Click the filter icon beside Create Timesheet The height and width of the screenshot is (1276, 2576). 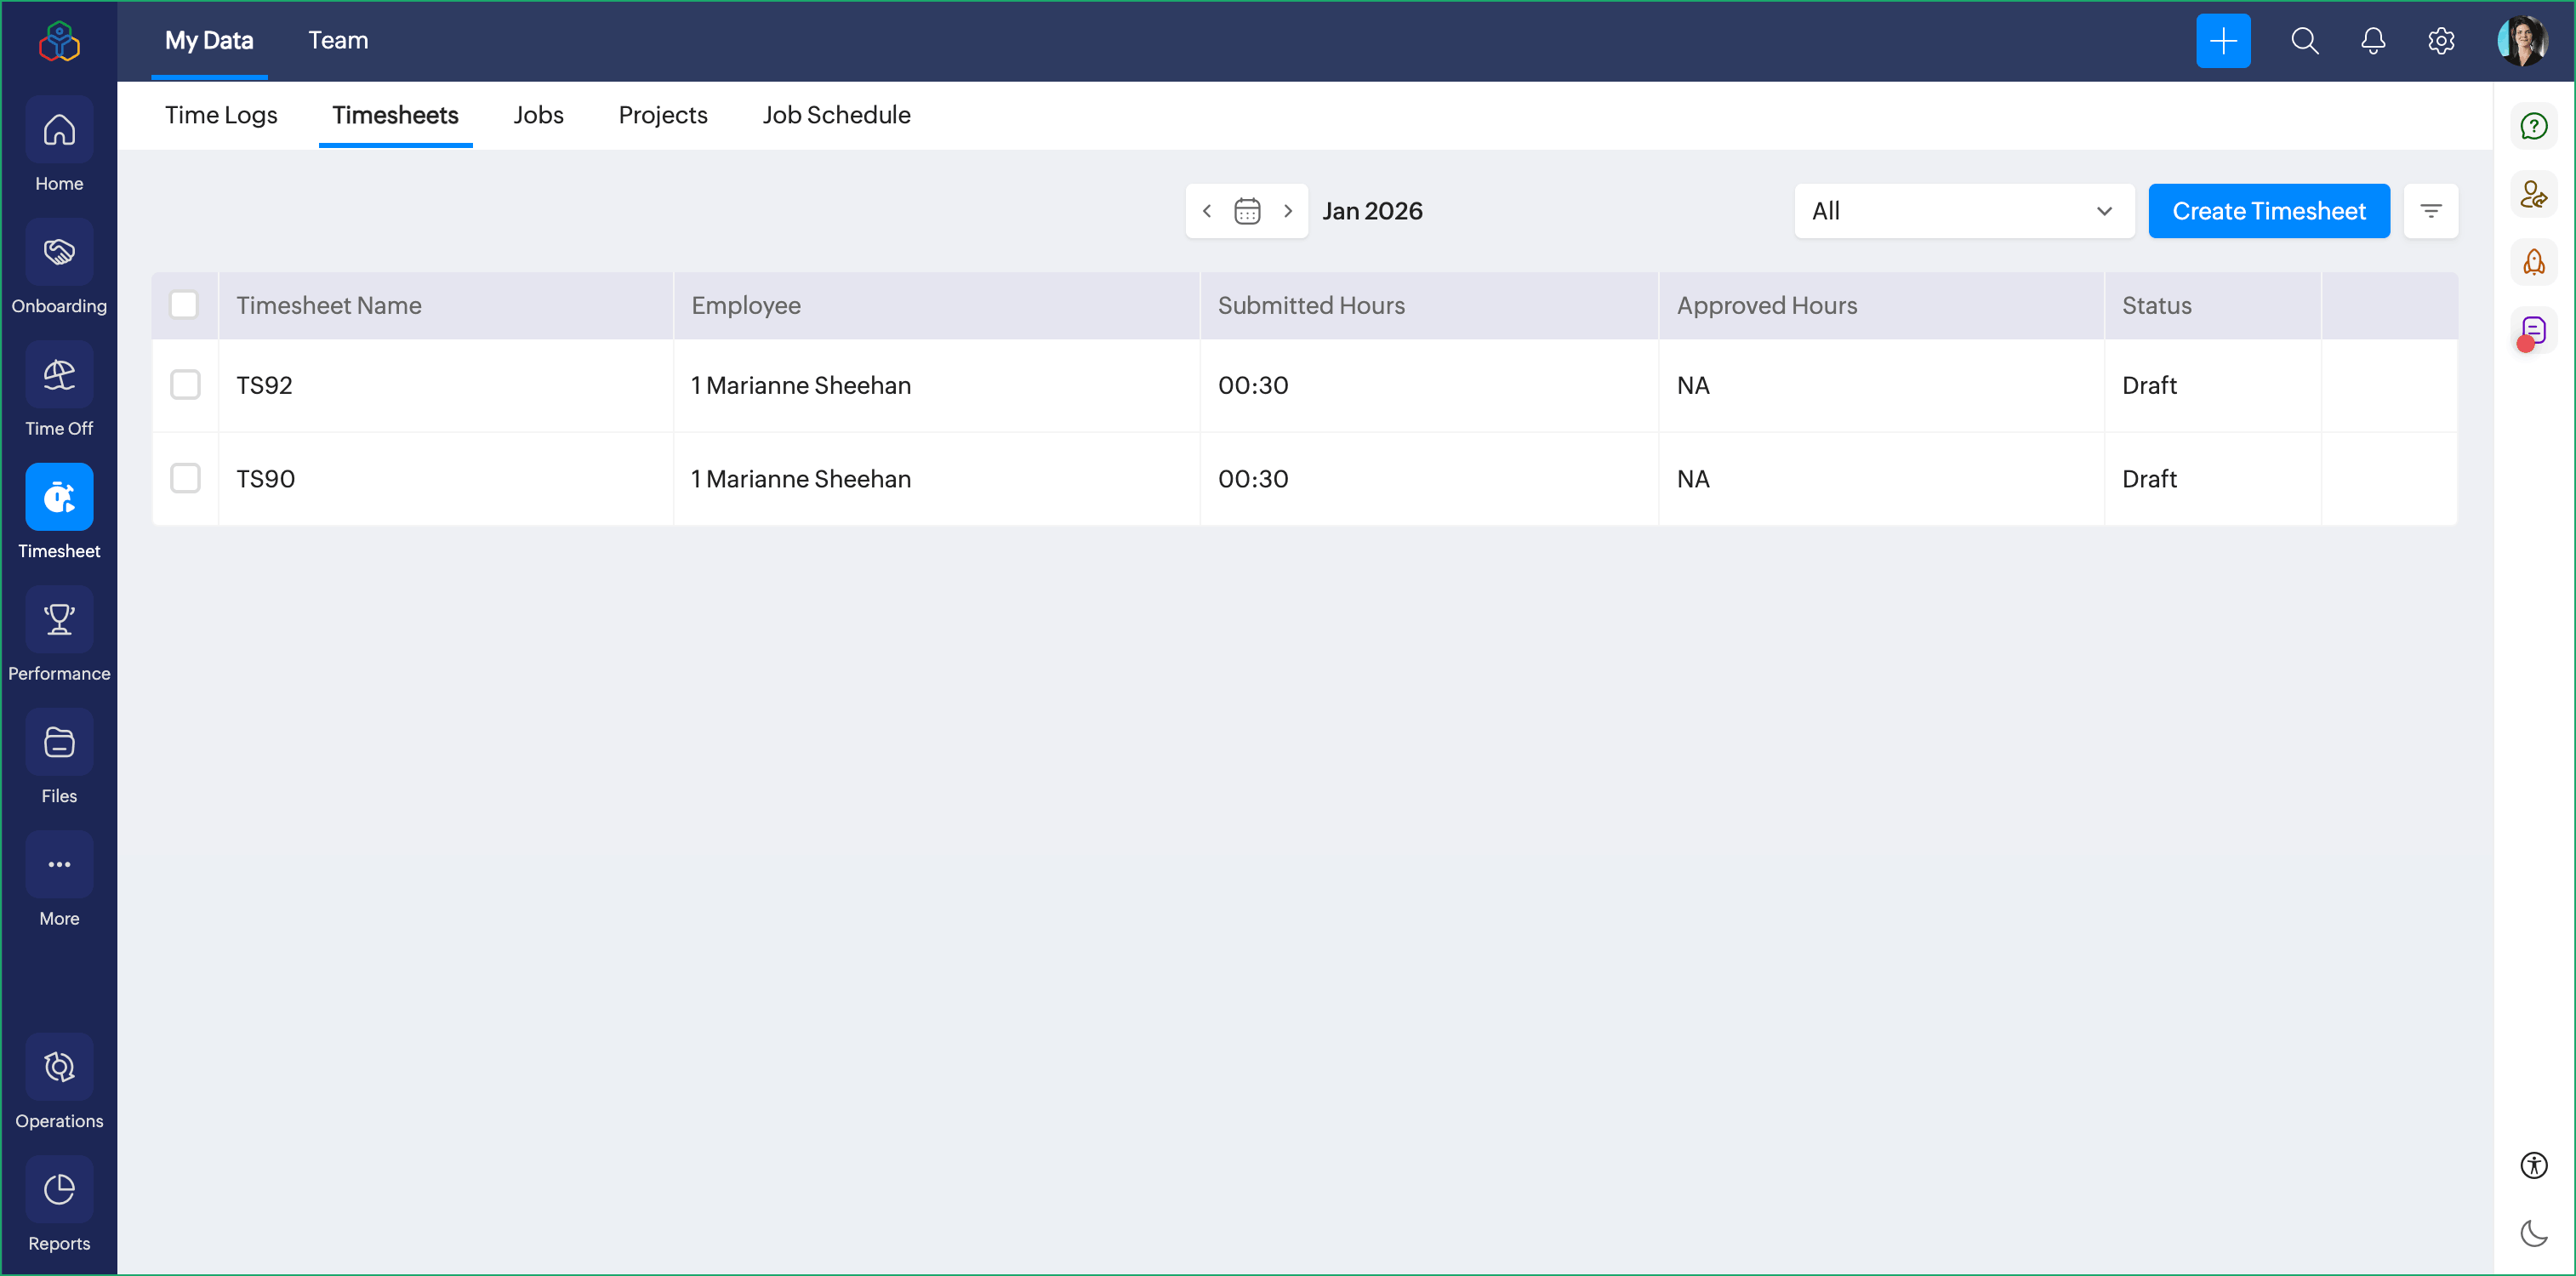pos(2430,211)
